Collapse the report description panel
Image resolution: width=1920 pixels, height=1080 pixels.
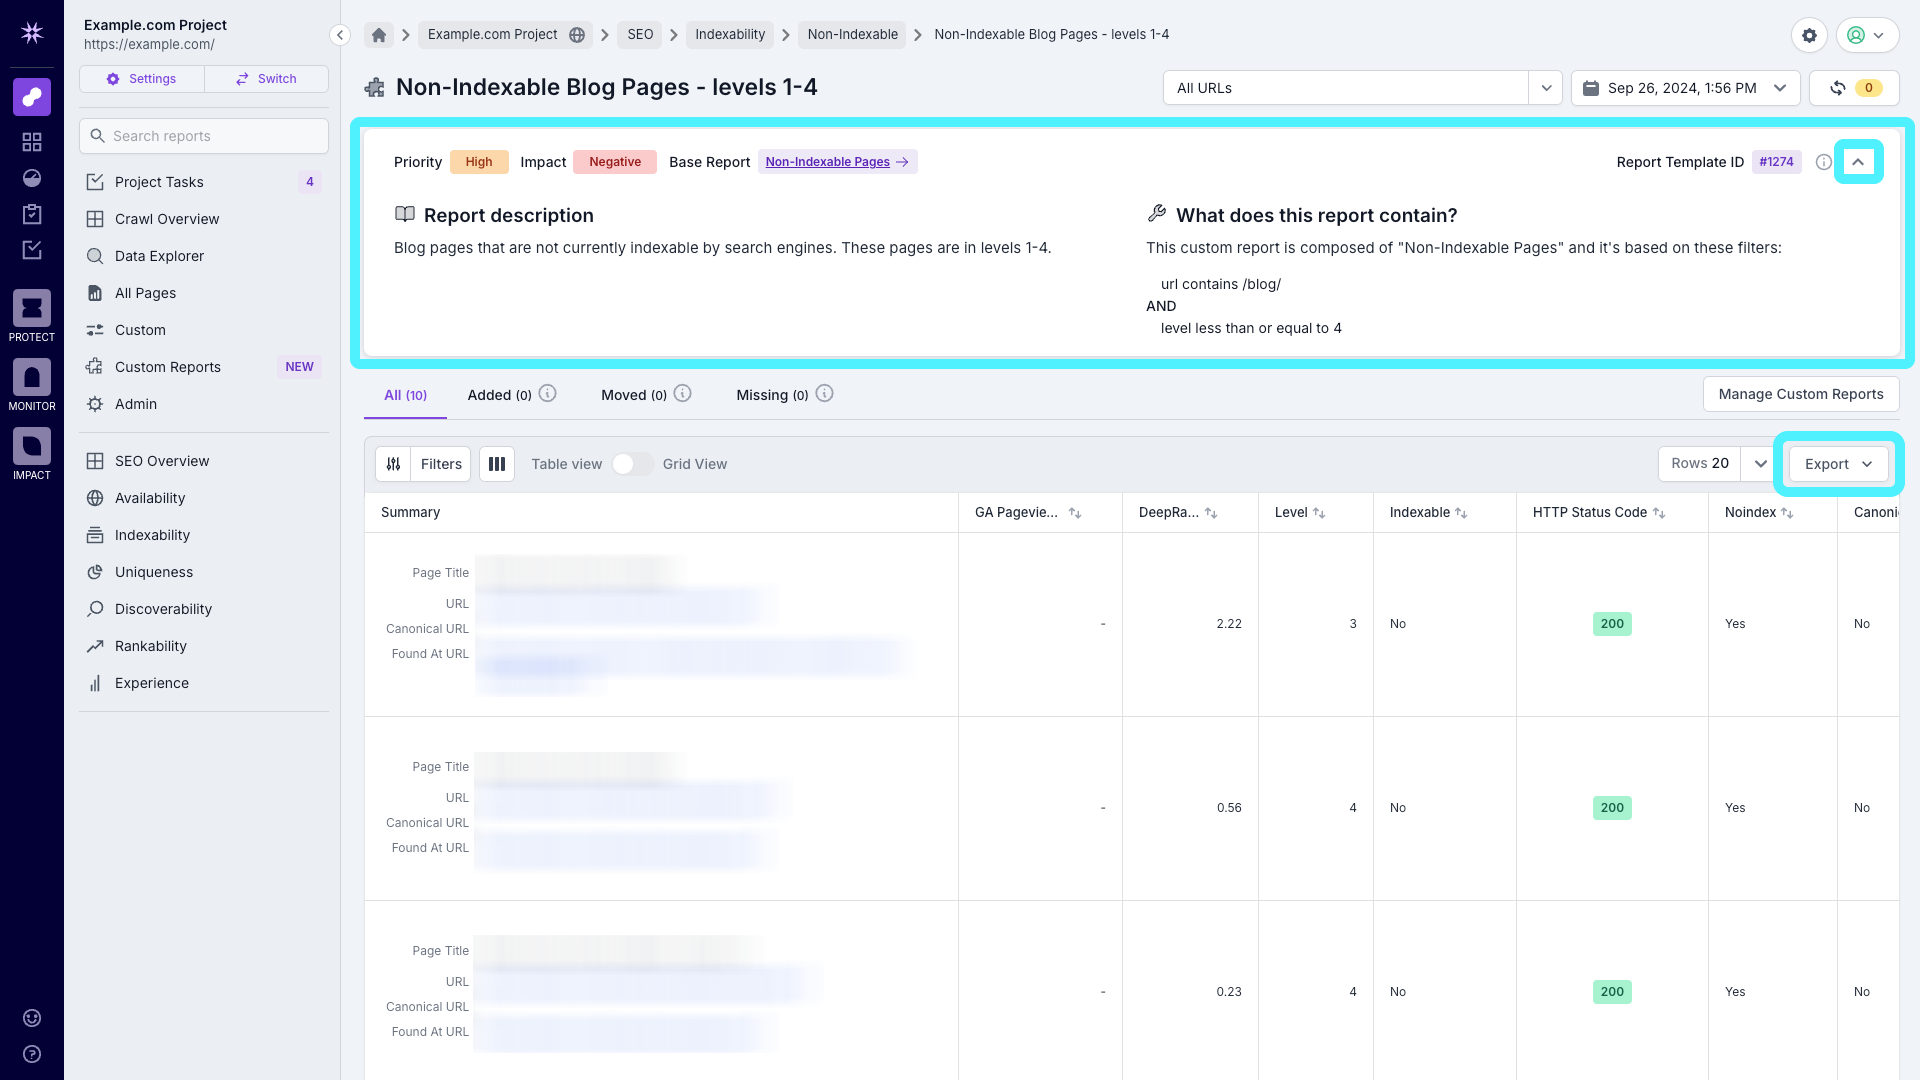tap(1859, 161)
